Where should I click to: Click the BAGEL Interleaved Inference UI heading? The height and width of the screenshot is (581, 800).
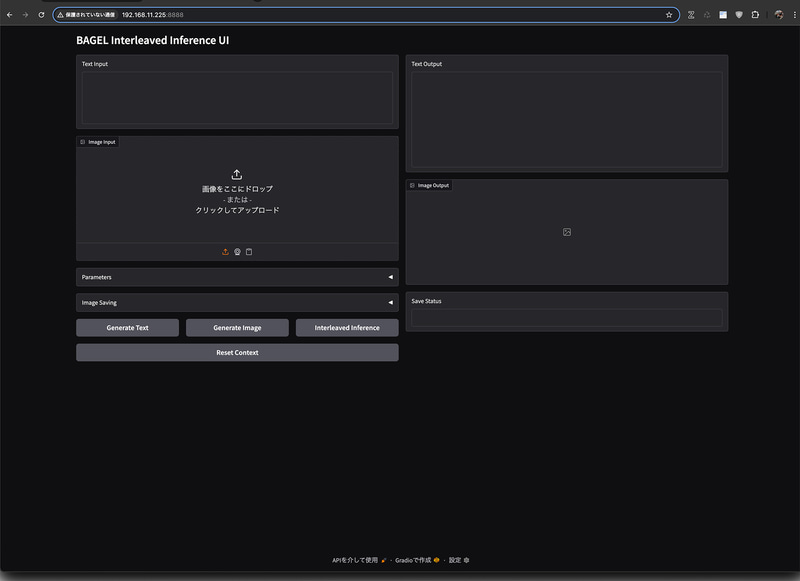click(x=153, y=40)
